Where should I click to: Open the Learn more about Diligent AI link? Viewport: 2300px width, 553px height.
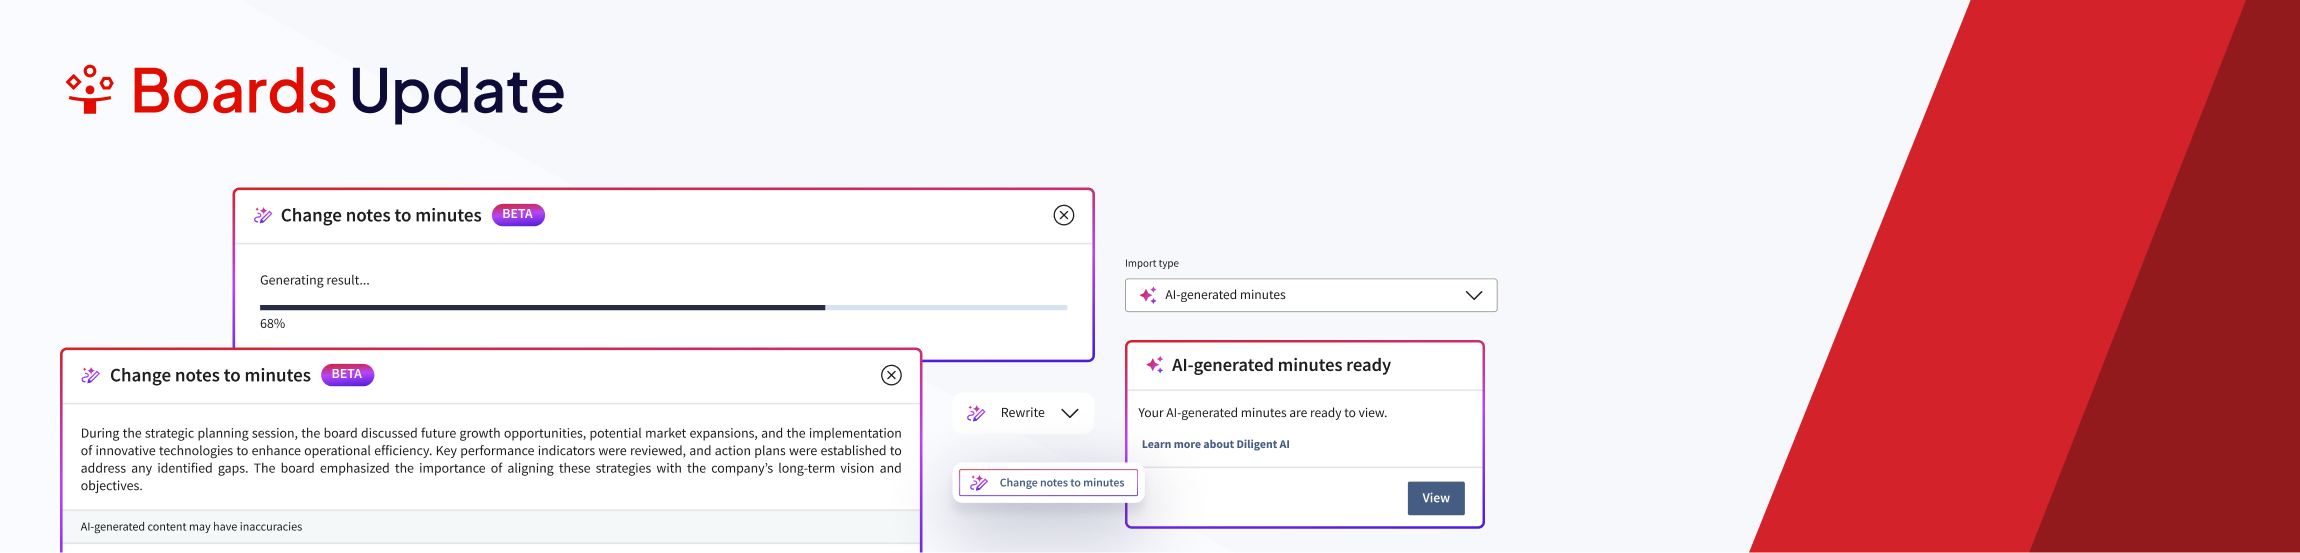pos(1215,444)
